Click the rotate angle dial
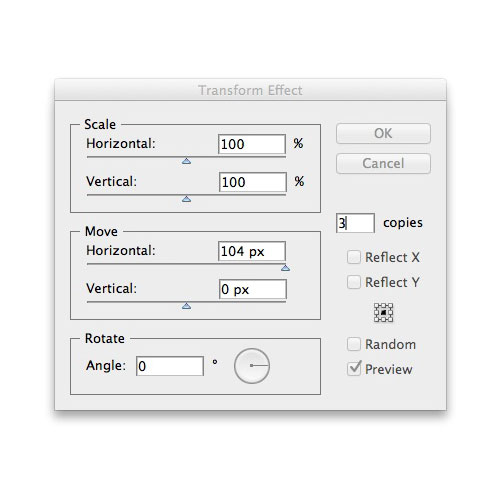 tap(252, 366)
